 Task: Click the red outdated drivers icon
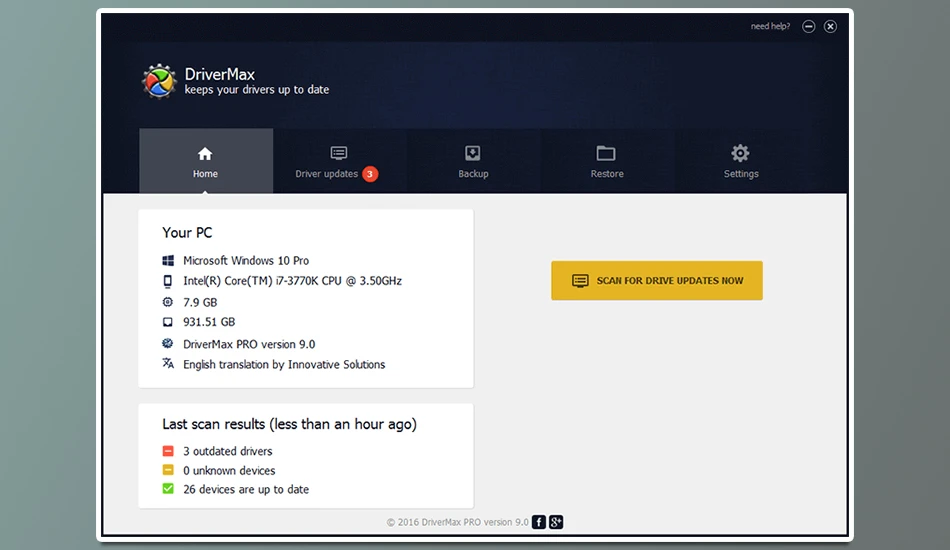click(168, 451)
